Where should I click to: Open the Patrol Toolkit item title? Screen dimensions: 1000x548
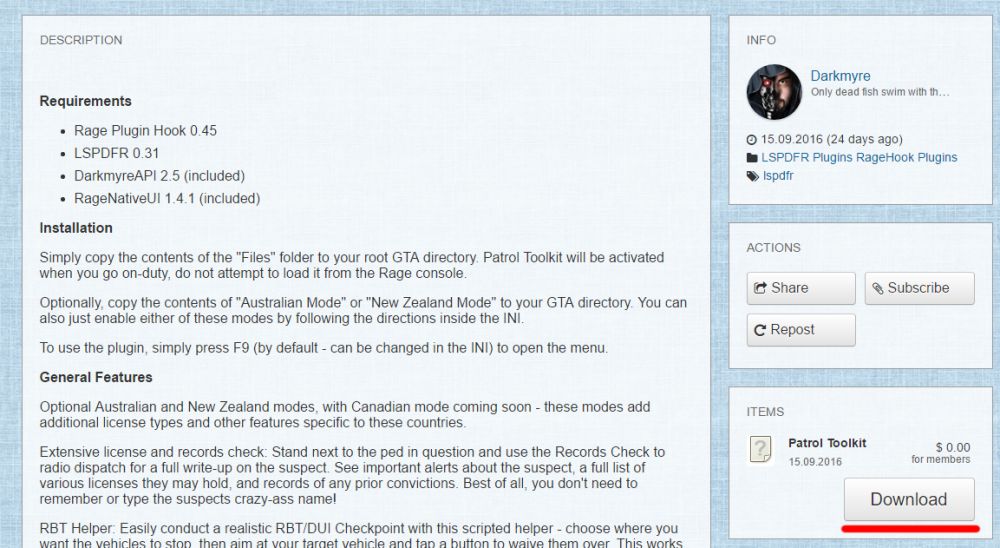click(827, 443)
